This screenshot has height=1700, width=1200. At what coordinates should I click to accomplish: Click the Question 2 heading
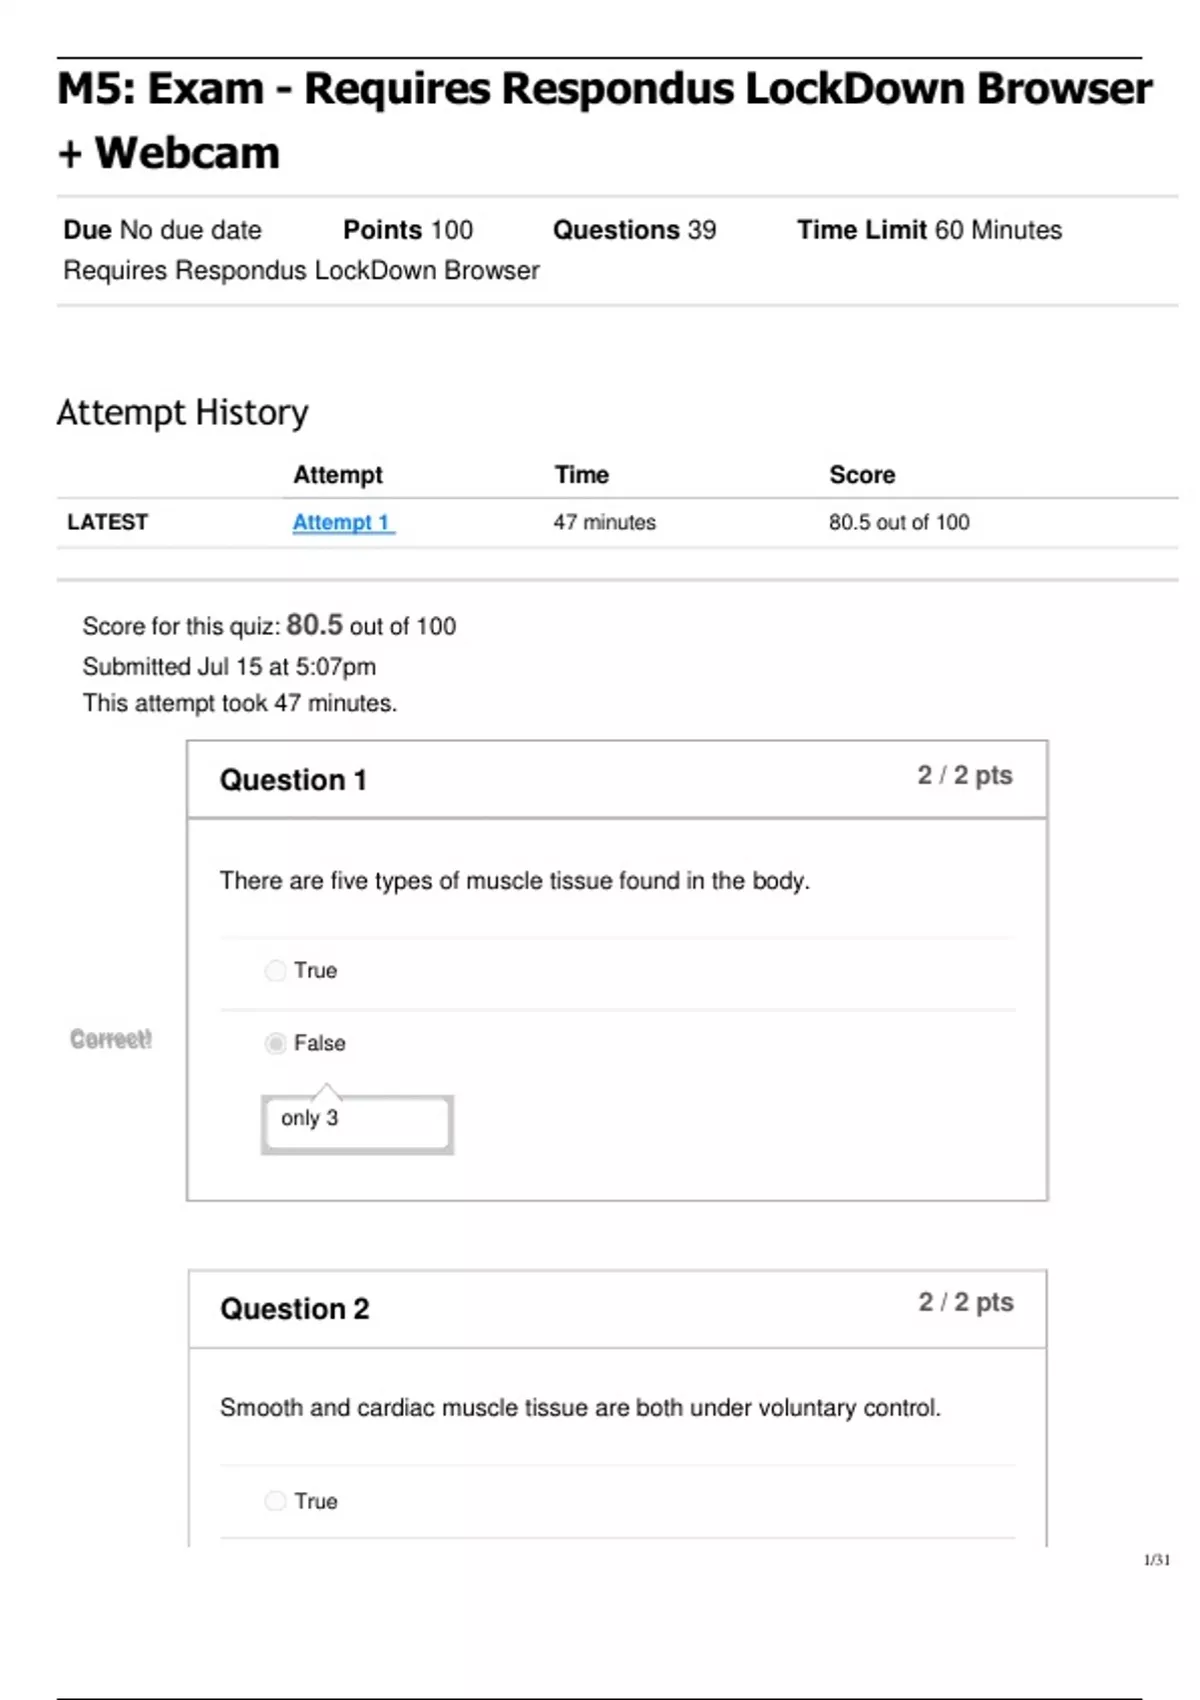(294, 1309)
